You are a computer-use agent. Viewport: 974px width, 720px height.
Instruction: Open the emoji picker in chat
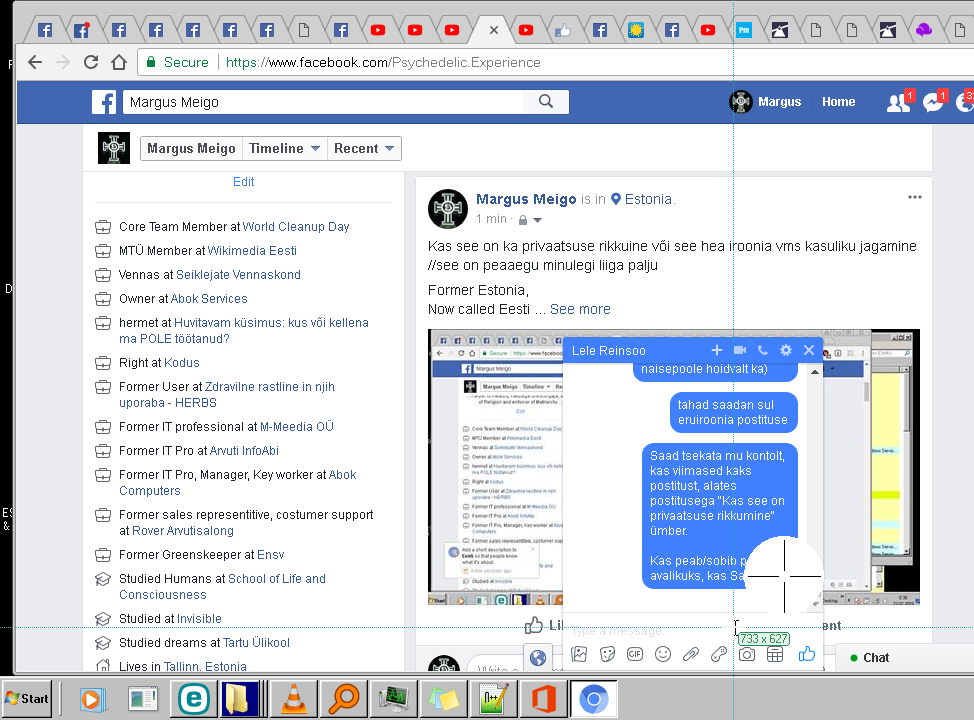pos(663,654)
